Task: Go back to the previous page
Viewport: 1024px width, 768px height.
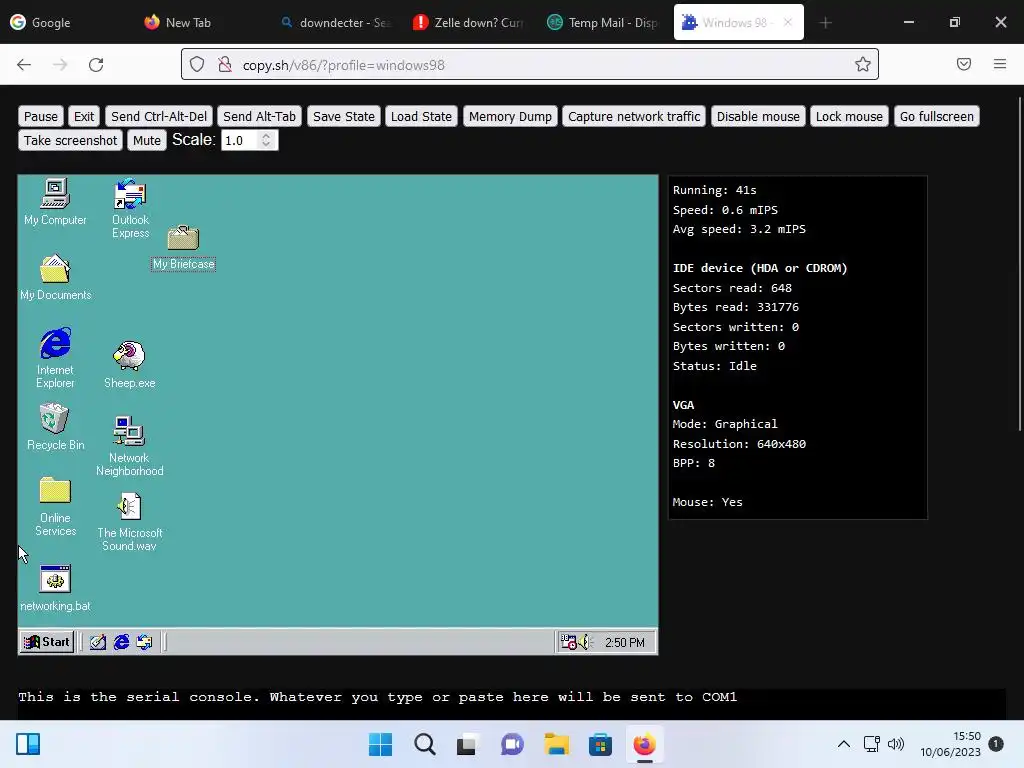Action: (x=24, y=65)
